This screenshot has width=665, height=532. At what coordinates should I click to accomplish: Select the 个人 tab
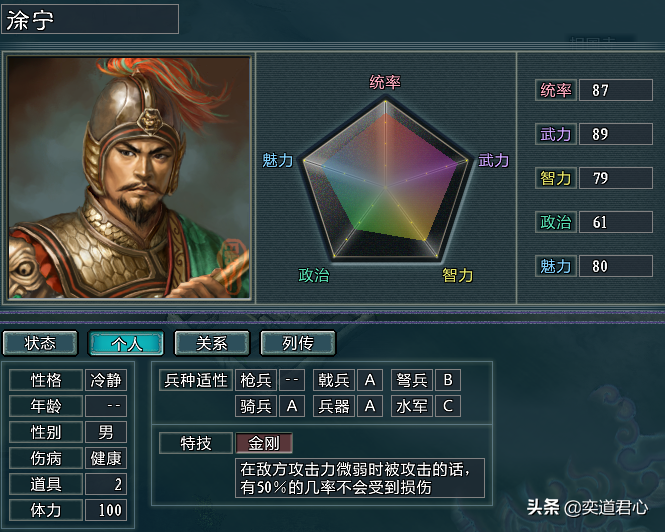click(x=127, y=343)
